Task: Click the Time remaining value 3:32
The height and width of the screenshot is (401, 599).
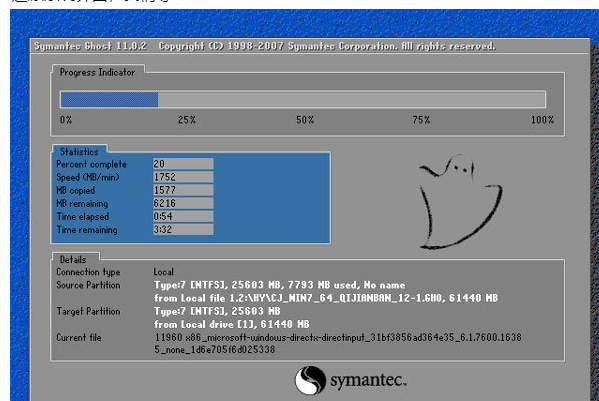Action: [x=183, y=229]
